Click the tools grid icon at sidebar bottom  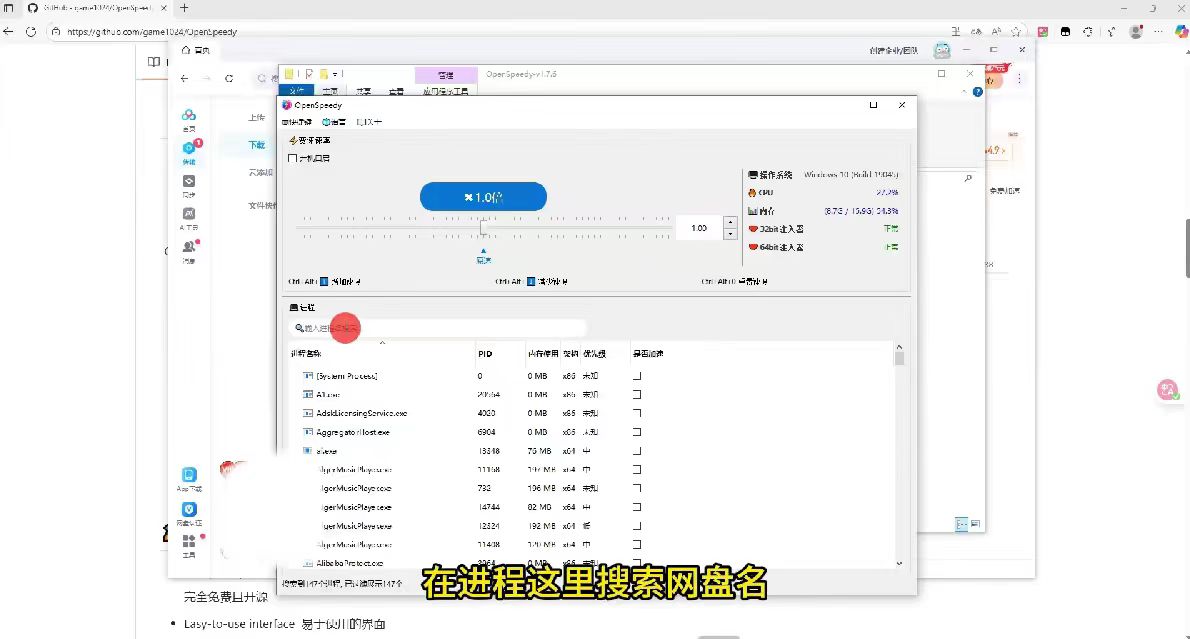(189, 543)
